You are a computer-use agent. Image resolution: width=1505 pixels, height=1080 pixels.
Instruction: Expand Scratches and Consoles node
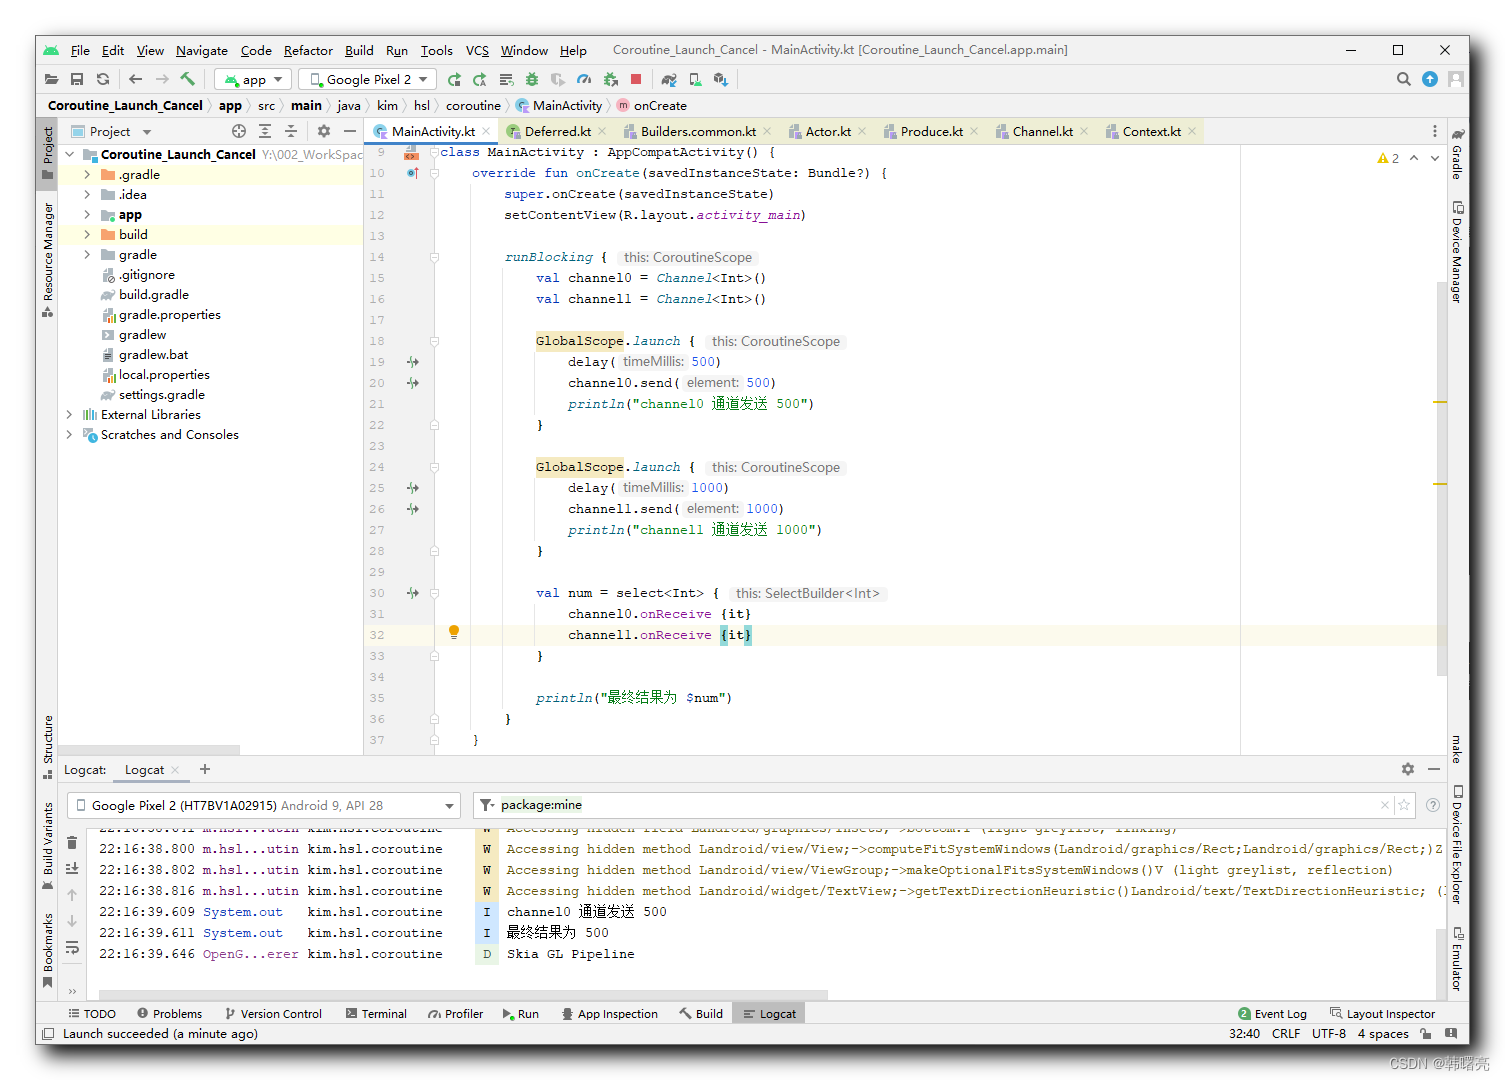(x=69, y=435)
